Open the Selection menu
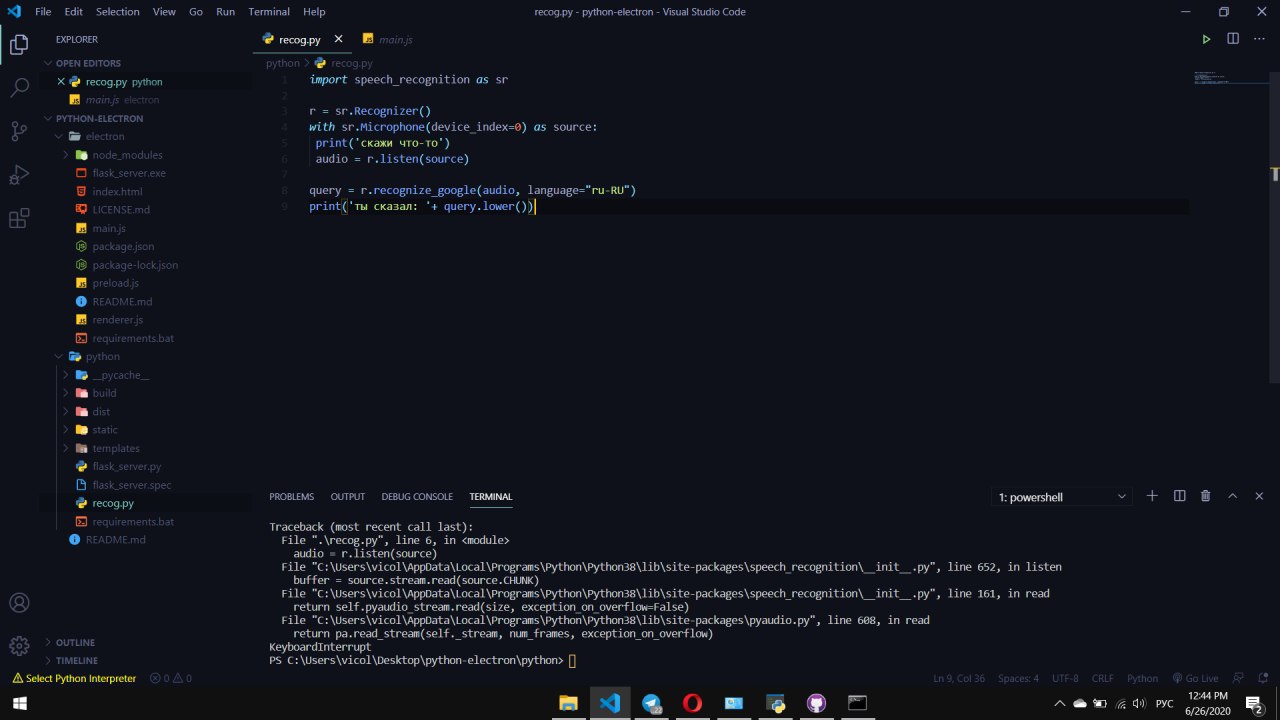This screenshot has width=1280, height=720. 118,12
